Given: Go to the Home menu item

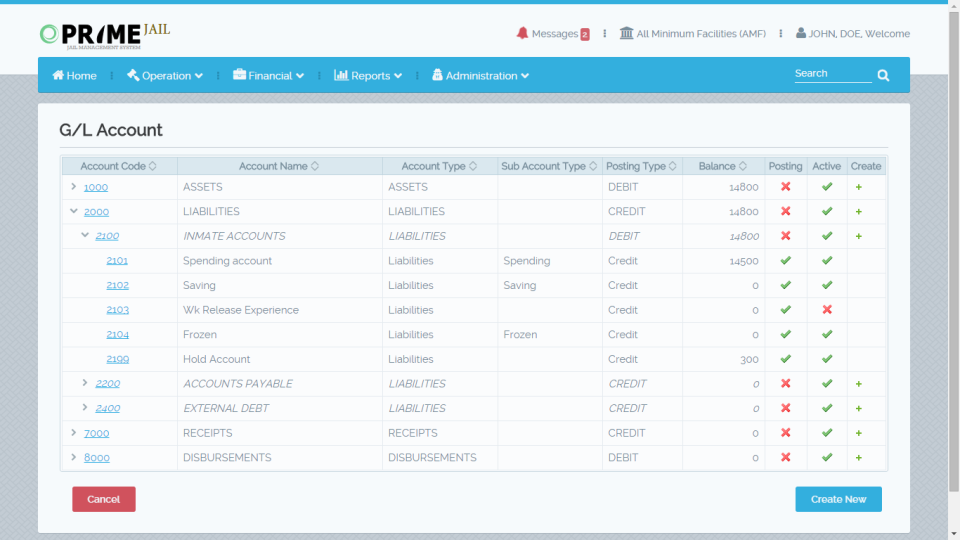Looking at the screenshot, I should [x=74, y=75].
